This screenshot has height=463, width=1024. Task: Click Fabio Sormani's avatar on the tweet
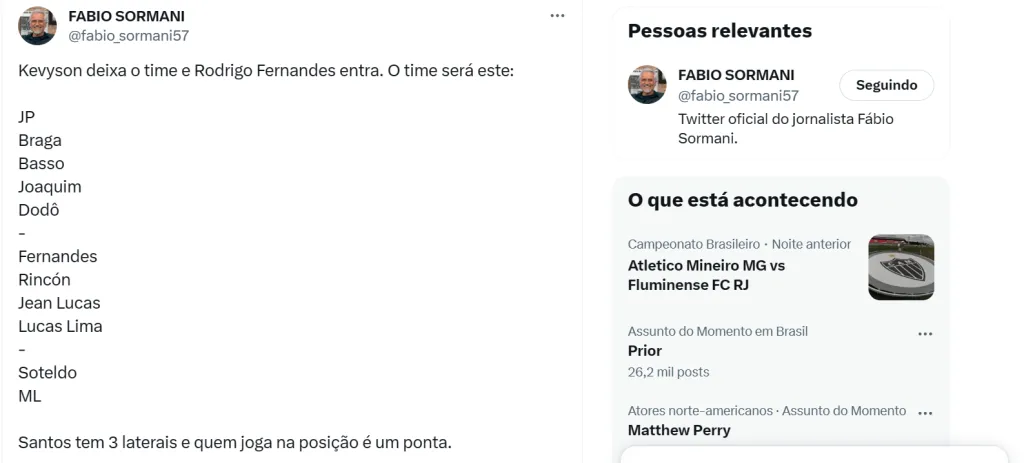(38, 26)
